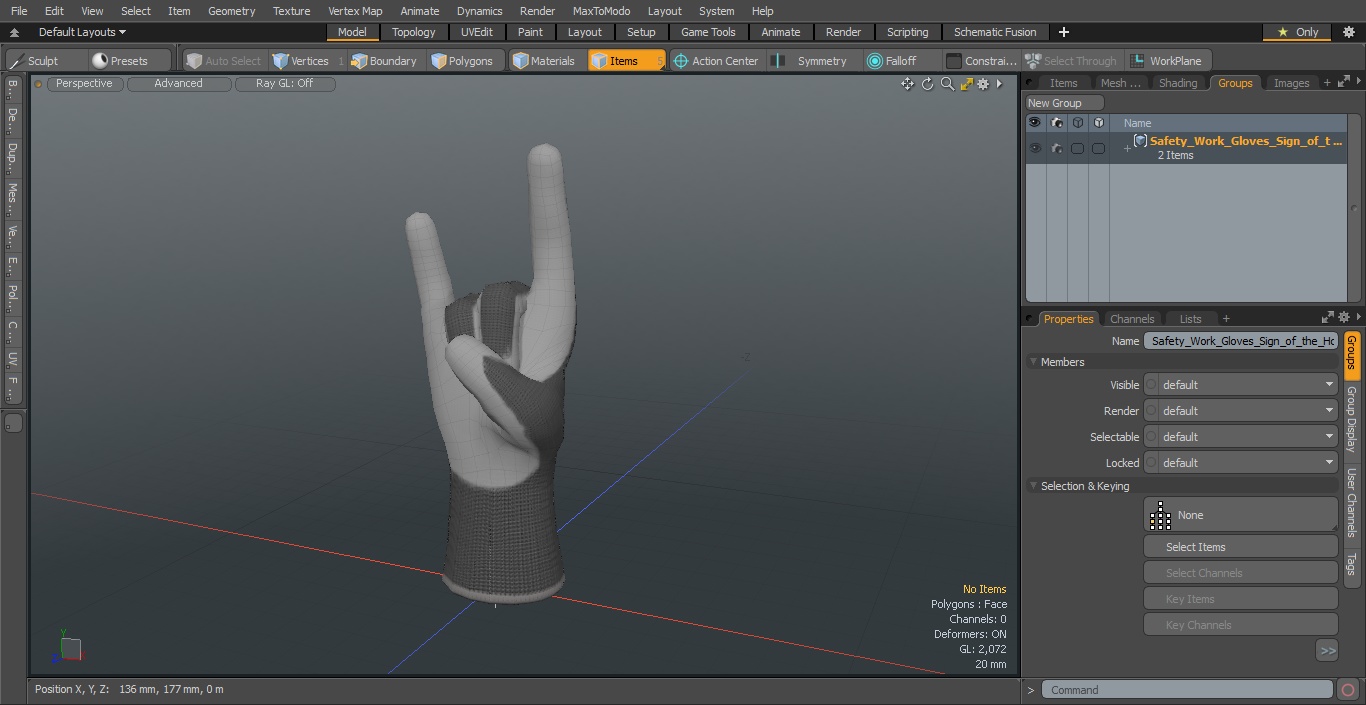Maximize the Properties panel
The width and height of the screenshot is (1366, 705).
point(1328,318)
